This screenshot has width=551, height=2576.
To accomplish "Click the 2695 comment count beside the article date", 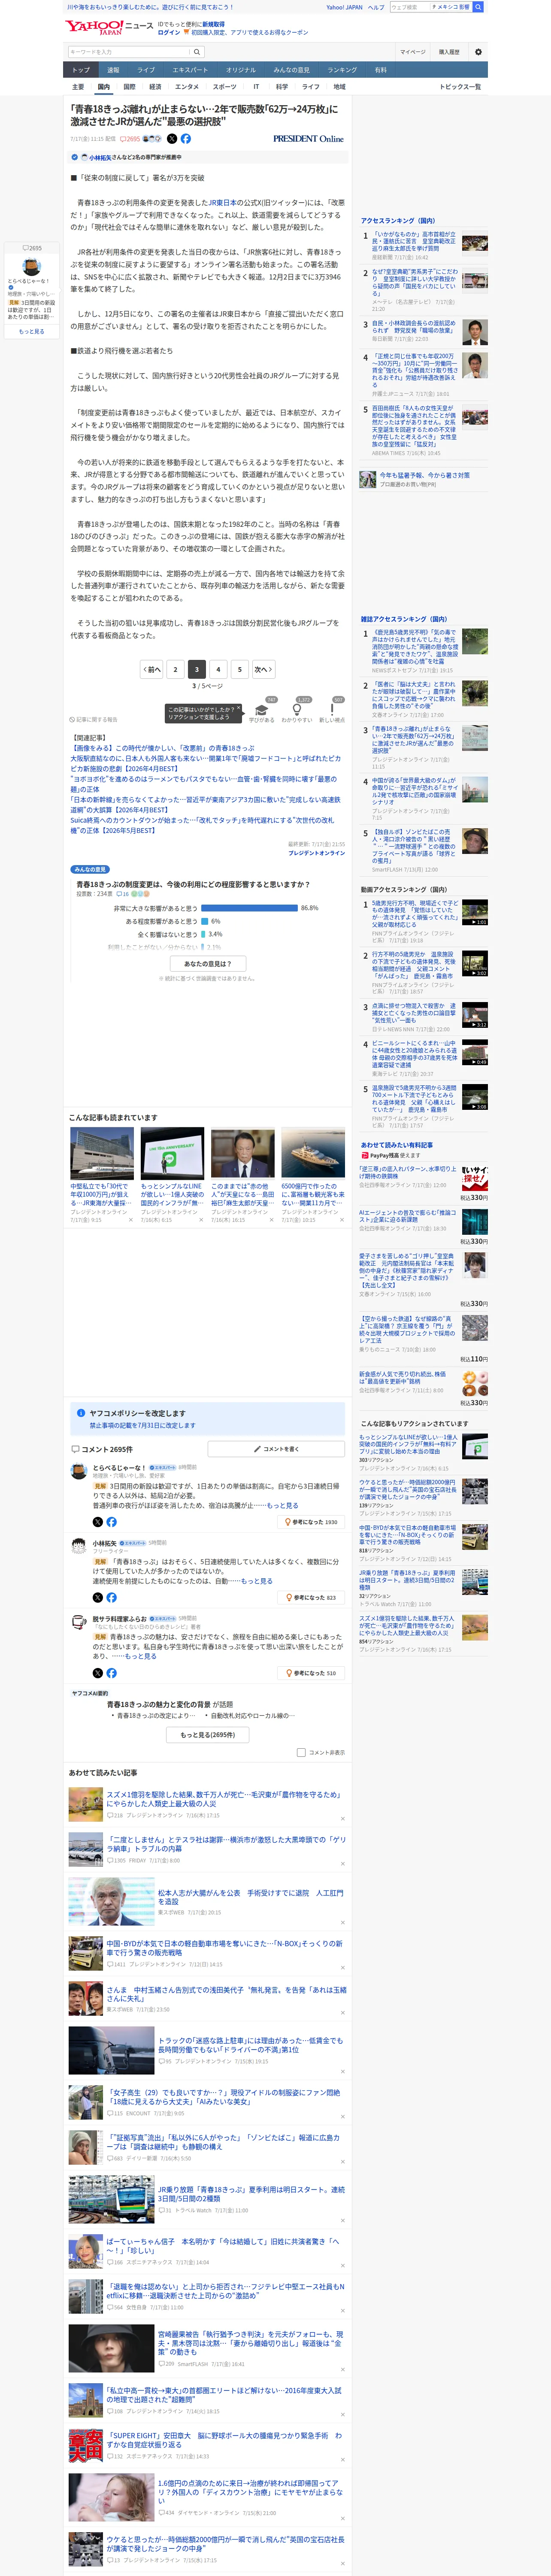I will pyautogui.click(x=130, y=139).
